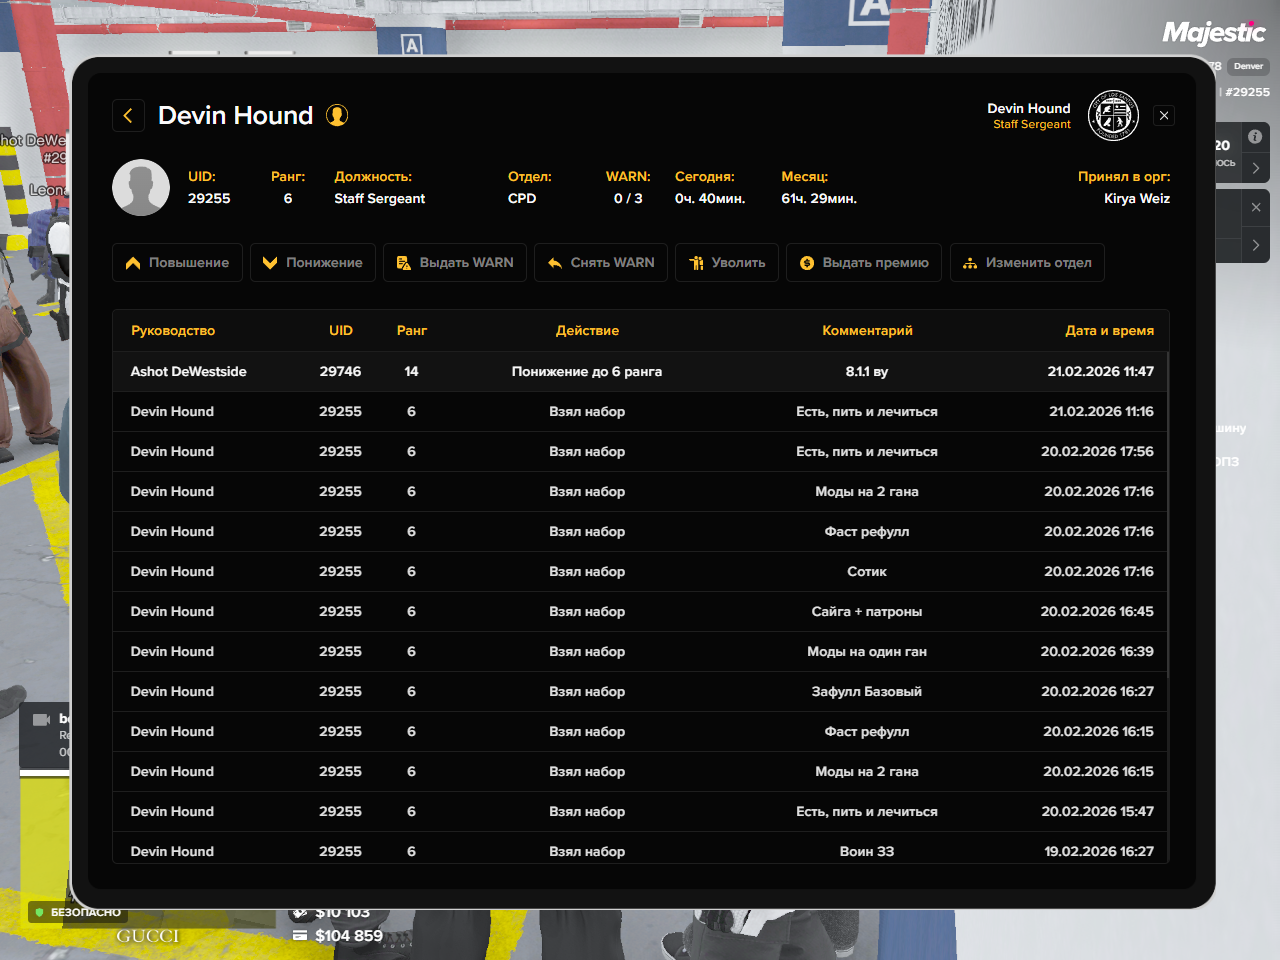Click the police department emblem icon

[1112, 116]
